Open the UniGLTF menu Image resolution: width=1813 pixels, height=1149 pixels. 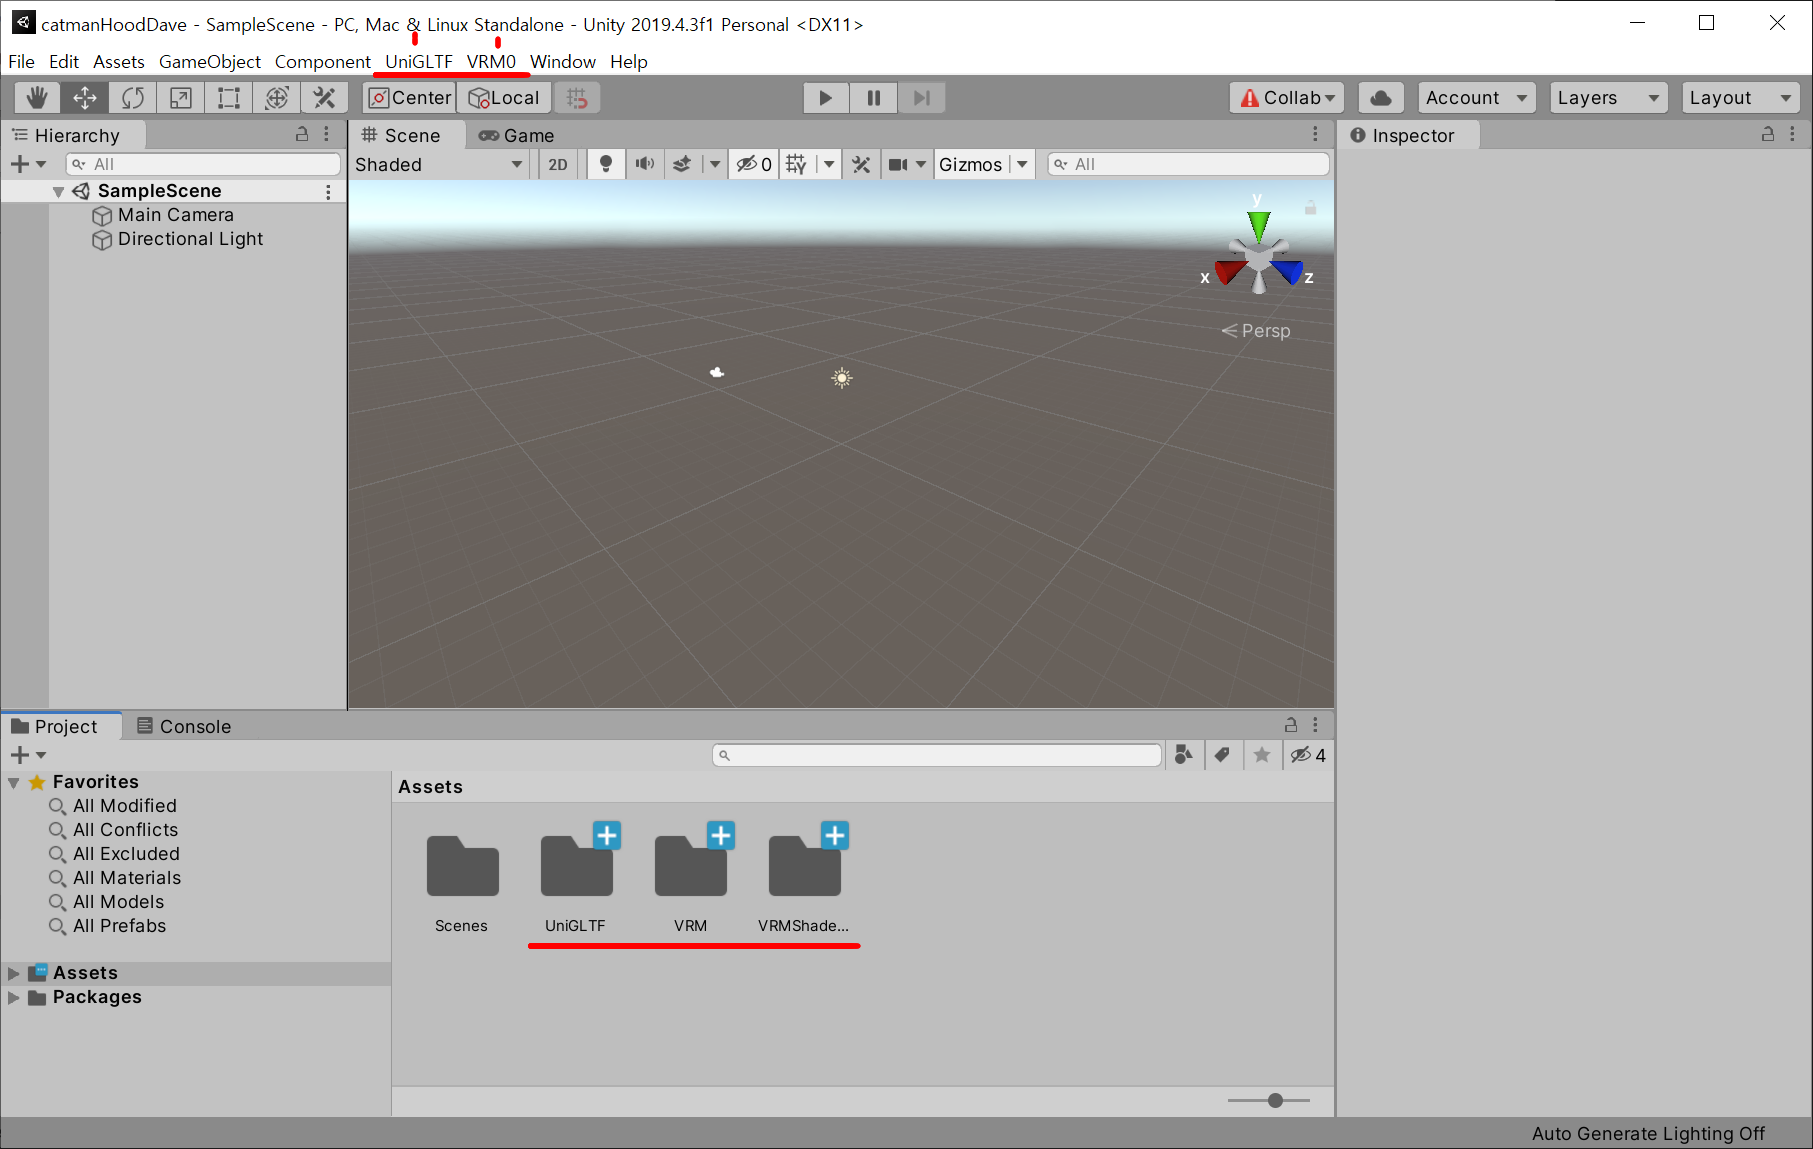click(x=419, y=62)
